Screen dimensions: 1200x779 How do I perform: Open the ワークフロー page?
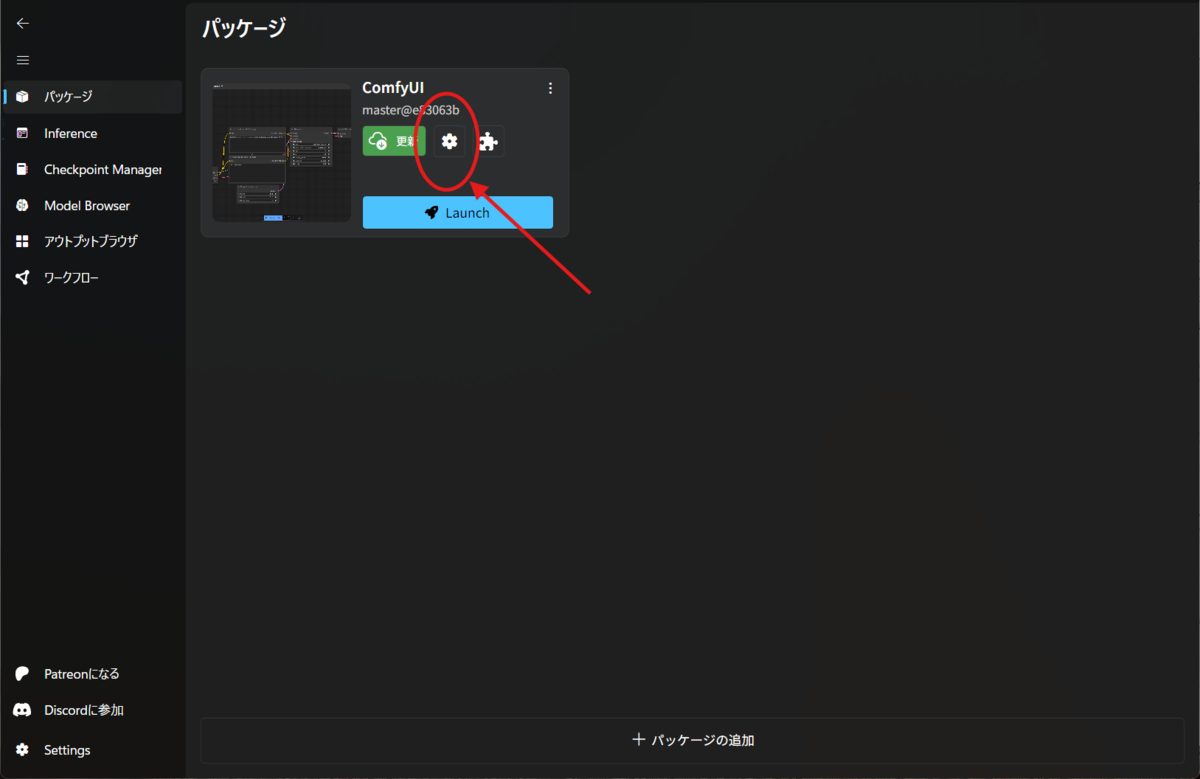coord(93,277)
